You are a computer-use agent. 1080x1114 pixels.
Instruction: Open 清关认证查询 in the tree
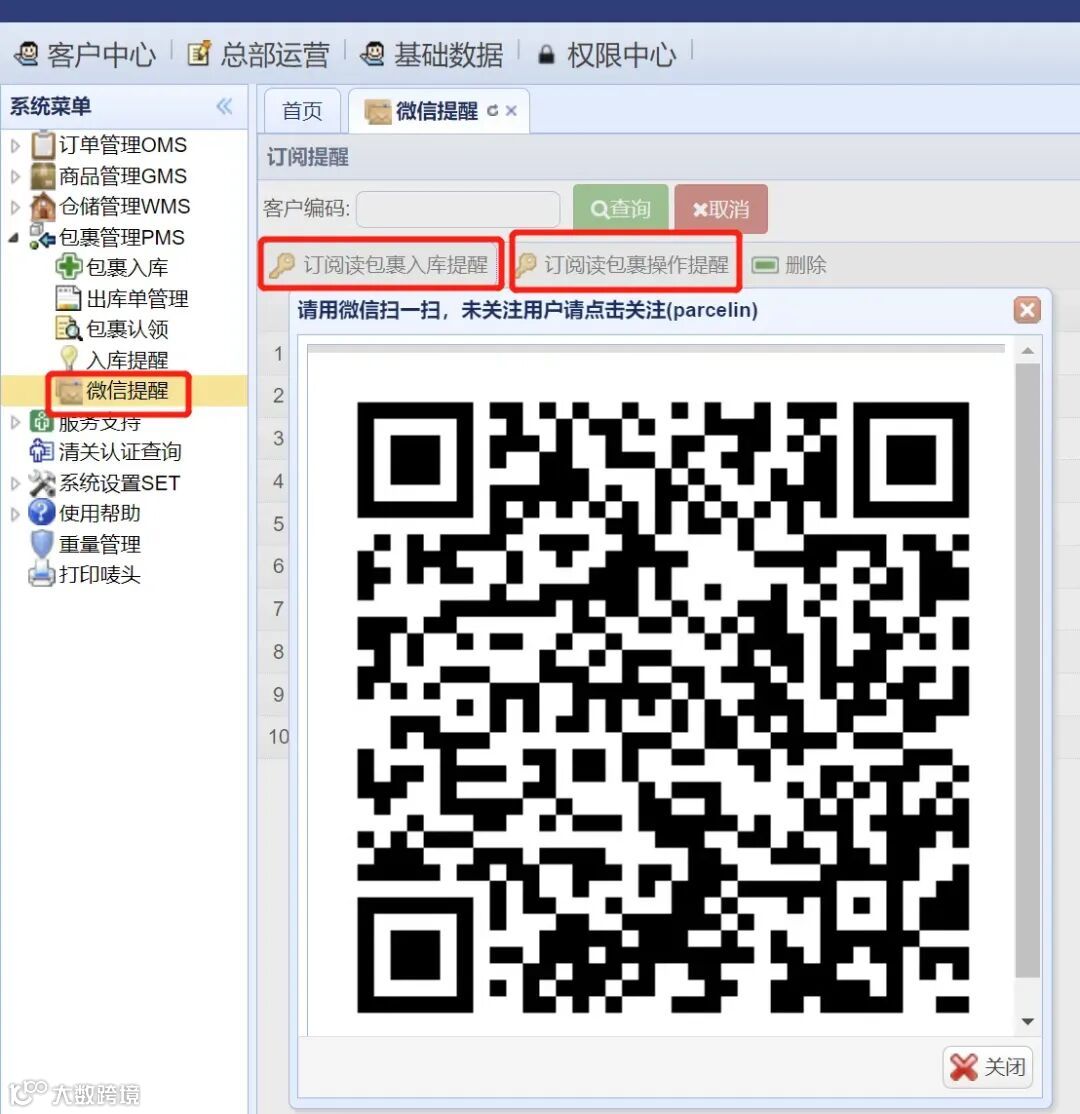[120, 452]
